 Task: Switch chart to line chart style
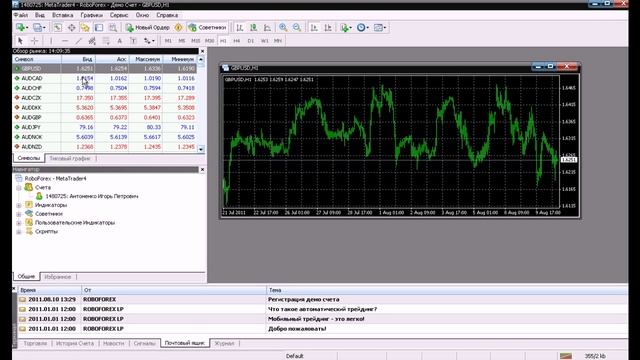(267, 27)
